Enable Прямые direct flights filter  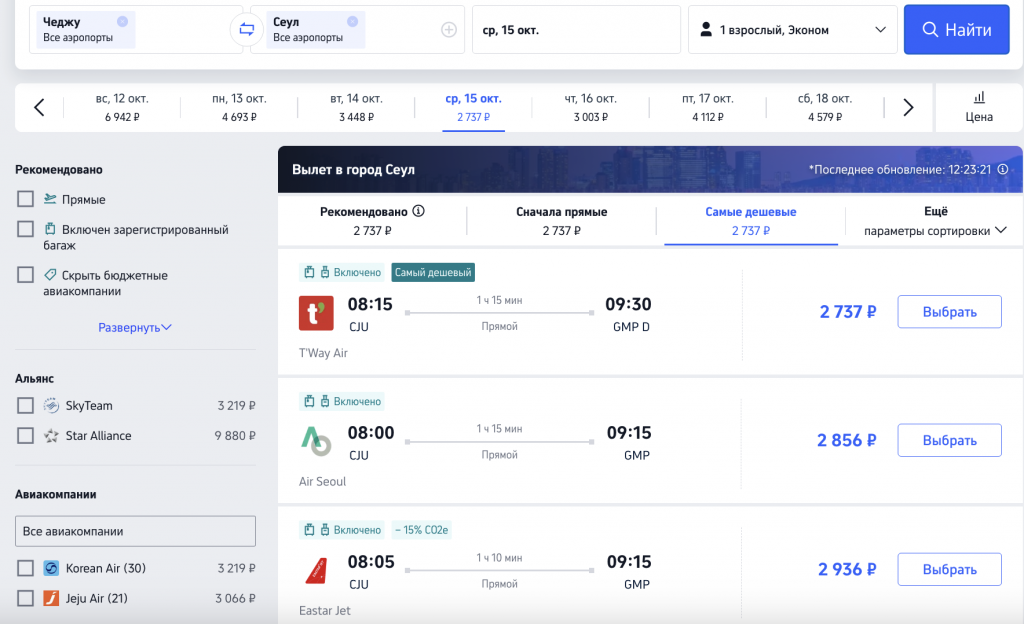click(25, 199)
